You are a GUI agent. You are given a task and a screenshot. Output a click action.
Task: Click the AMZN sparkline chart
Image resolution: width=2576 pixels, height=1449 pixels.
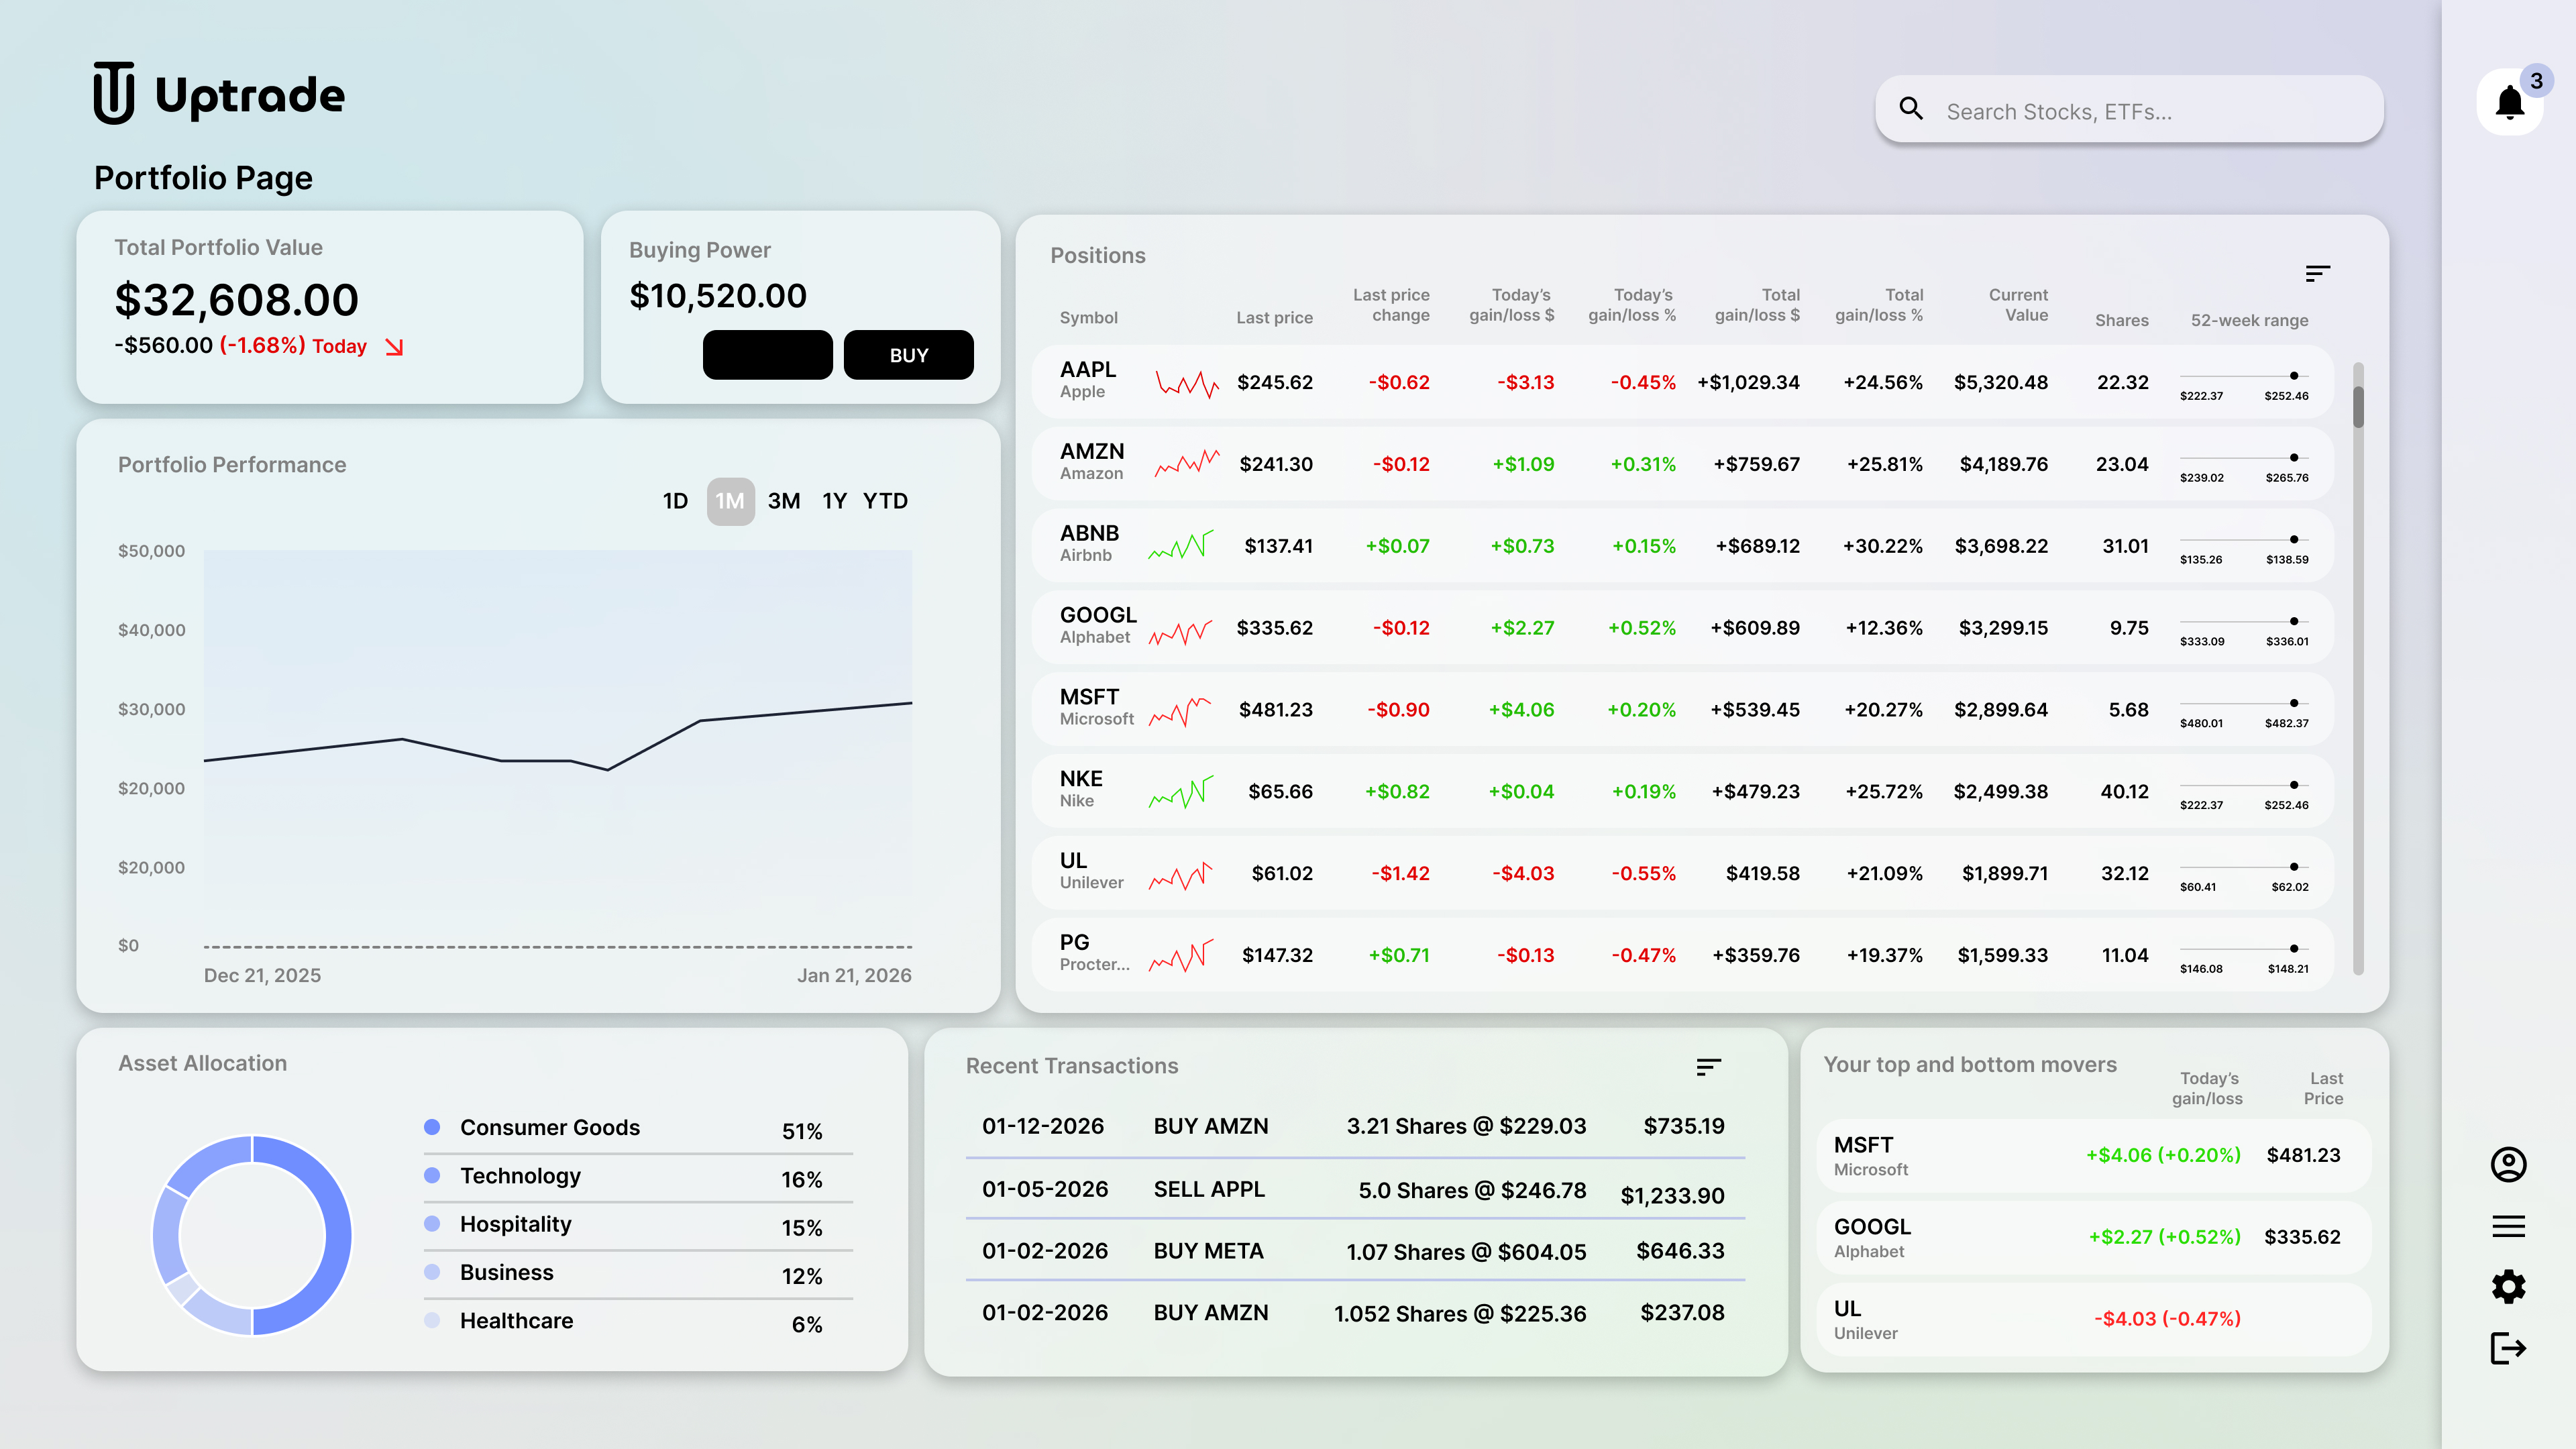point(1187,463)
